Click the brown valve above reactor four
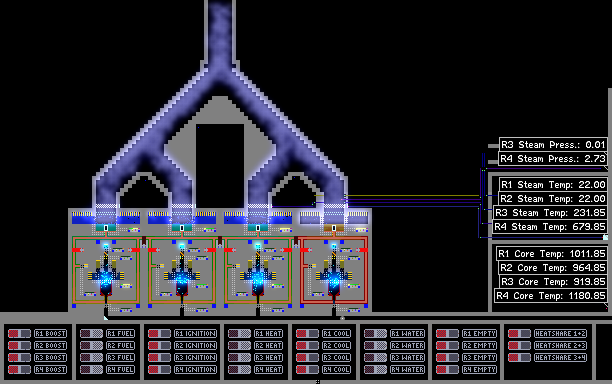This screenshot has height=384, width=612. (334, 228)
